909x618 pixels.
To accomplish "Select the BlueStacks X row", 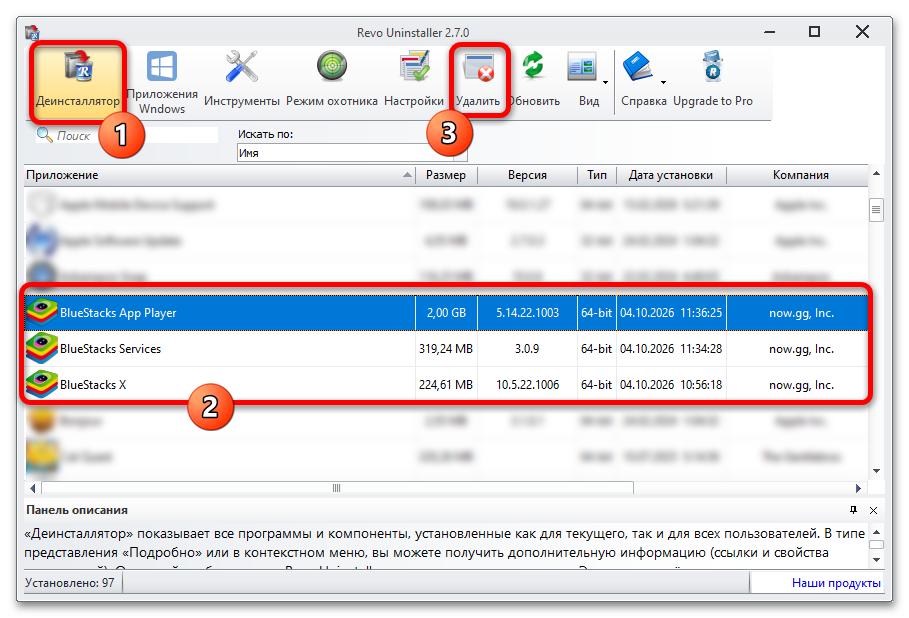I will pyautogui.click(x=446, y=385).
